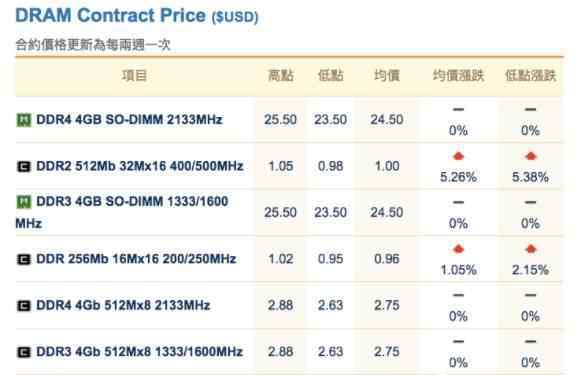Open the DDR4 4GB SO-DIMM 2133MHz link
Viewport: 580px width, 375px height.
tap(129, 120)
